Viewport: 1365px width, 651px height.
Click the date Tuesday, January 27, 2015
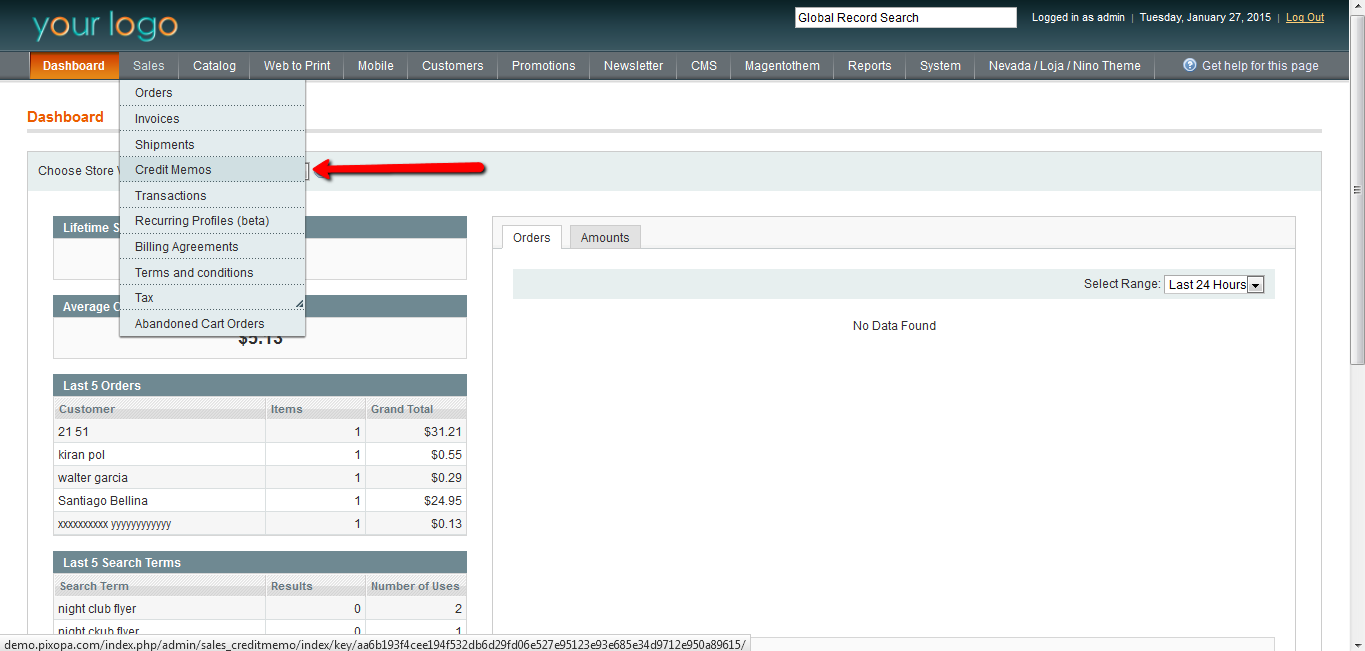click(1205, 18)
